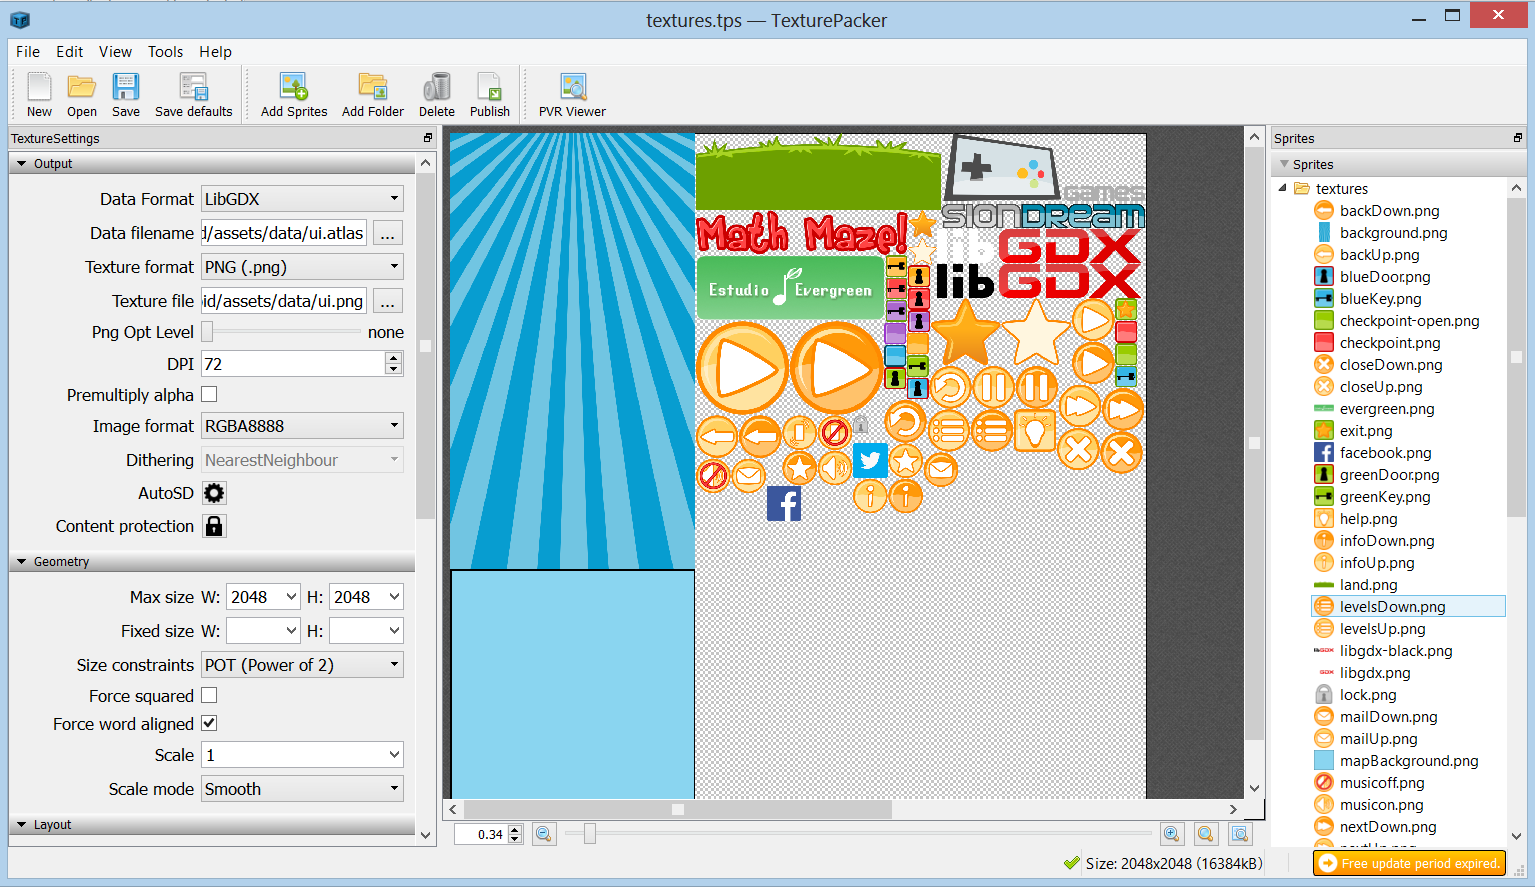Browse for Texture file path
1535x887 pixels.
tap(388, 301)
